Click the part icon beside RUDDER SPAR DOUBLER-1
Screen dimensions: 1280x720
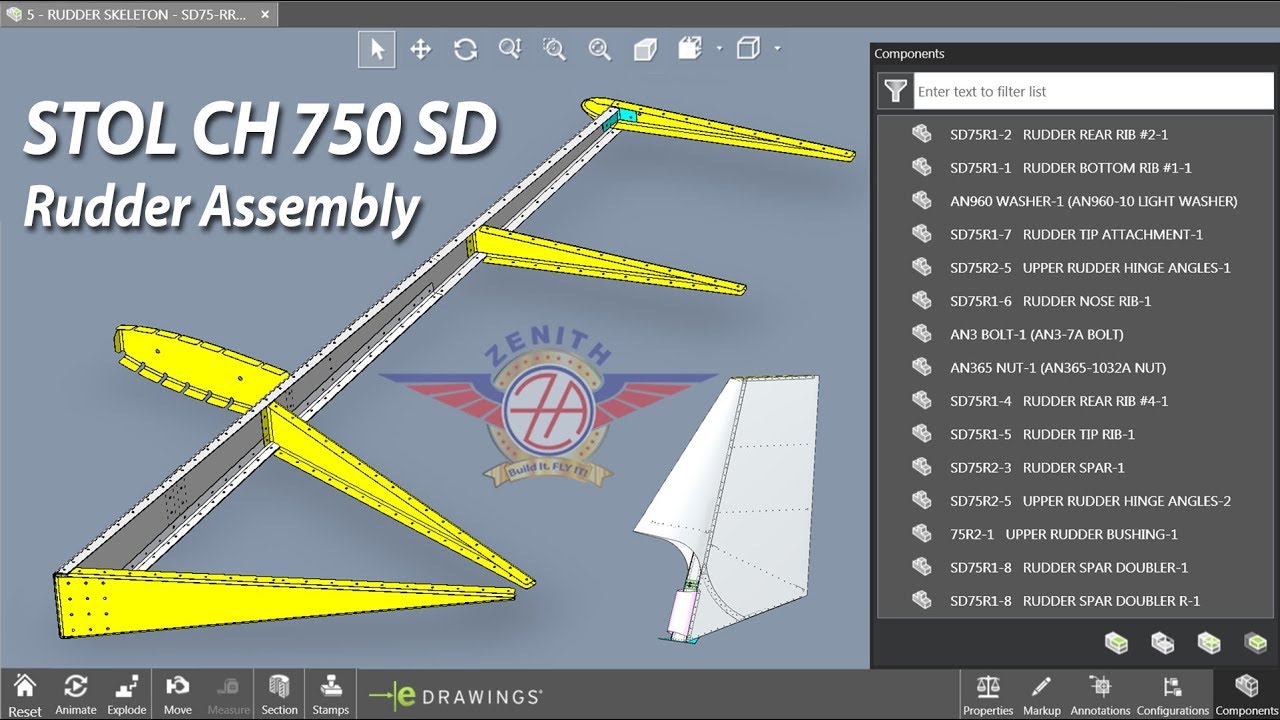[x=921, y=567]
